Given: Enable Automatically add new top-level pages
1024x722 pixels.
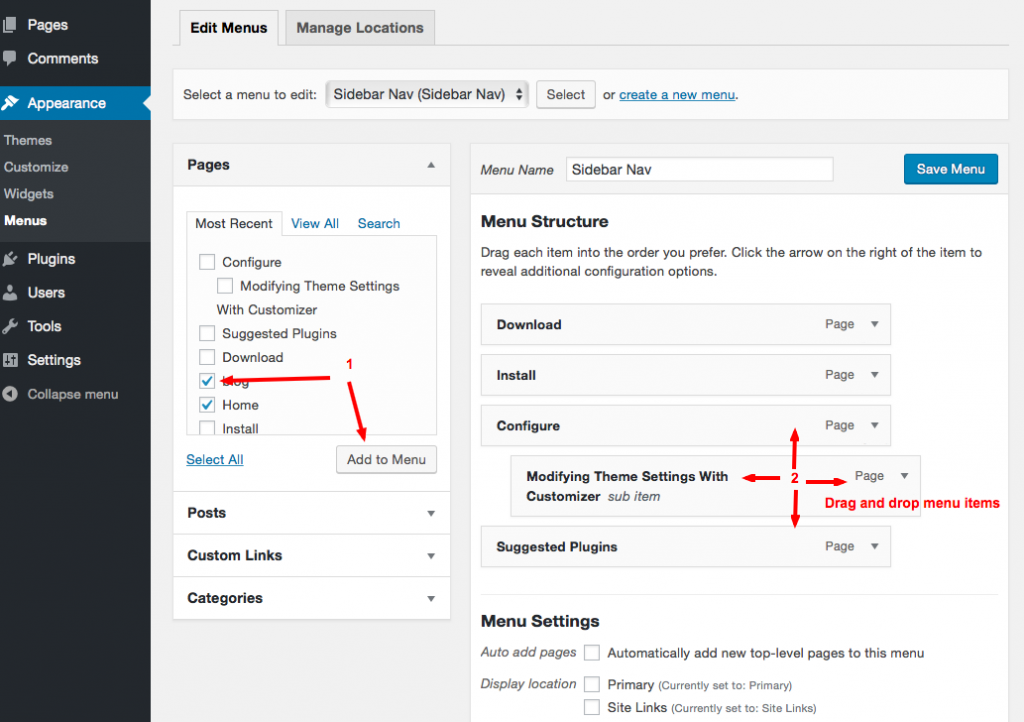Looking at the screenshot, I should click(x=592, y=653).
